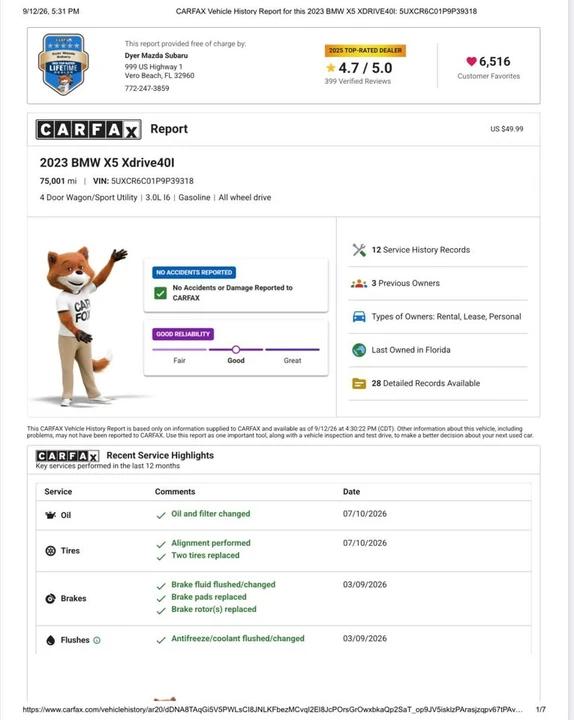Click the CARFAX fox mascot image
574x720 pixels.
pos(84,326)
